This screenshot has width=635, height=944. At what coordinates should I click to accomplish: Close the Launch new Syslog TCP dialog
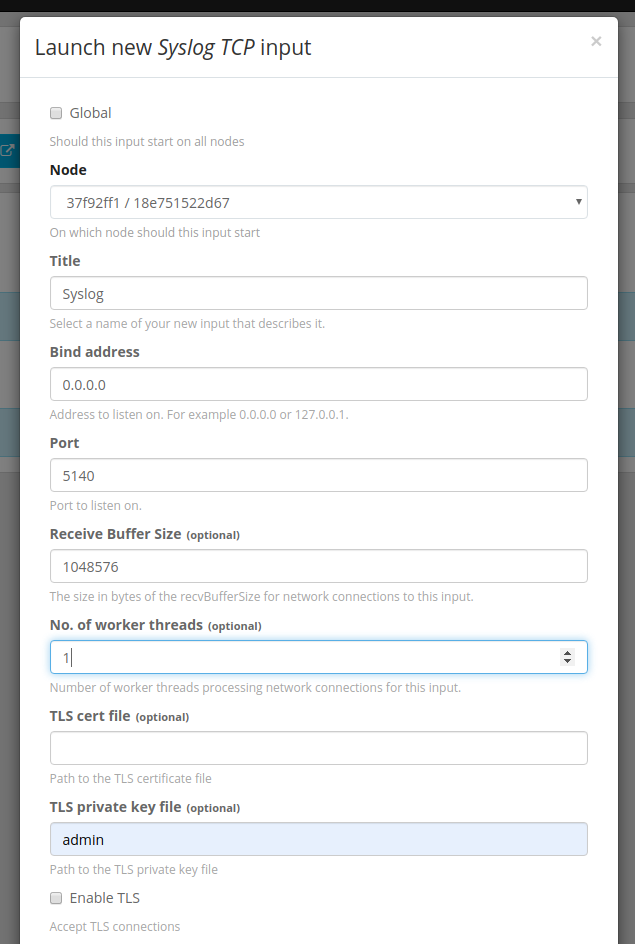coord(596,41)
